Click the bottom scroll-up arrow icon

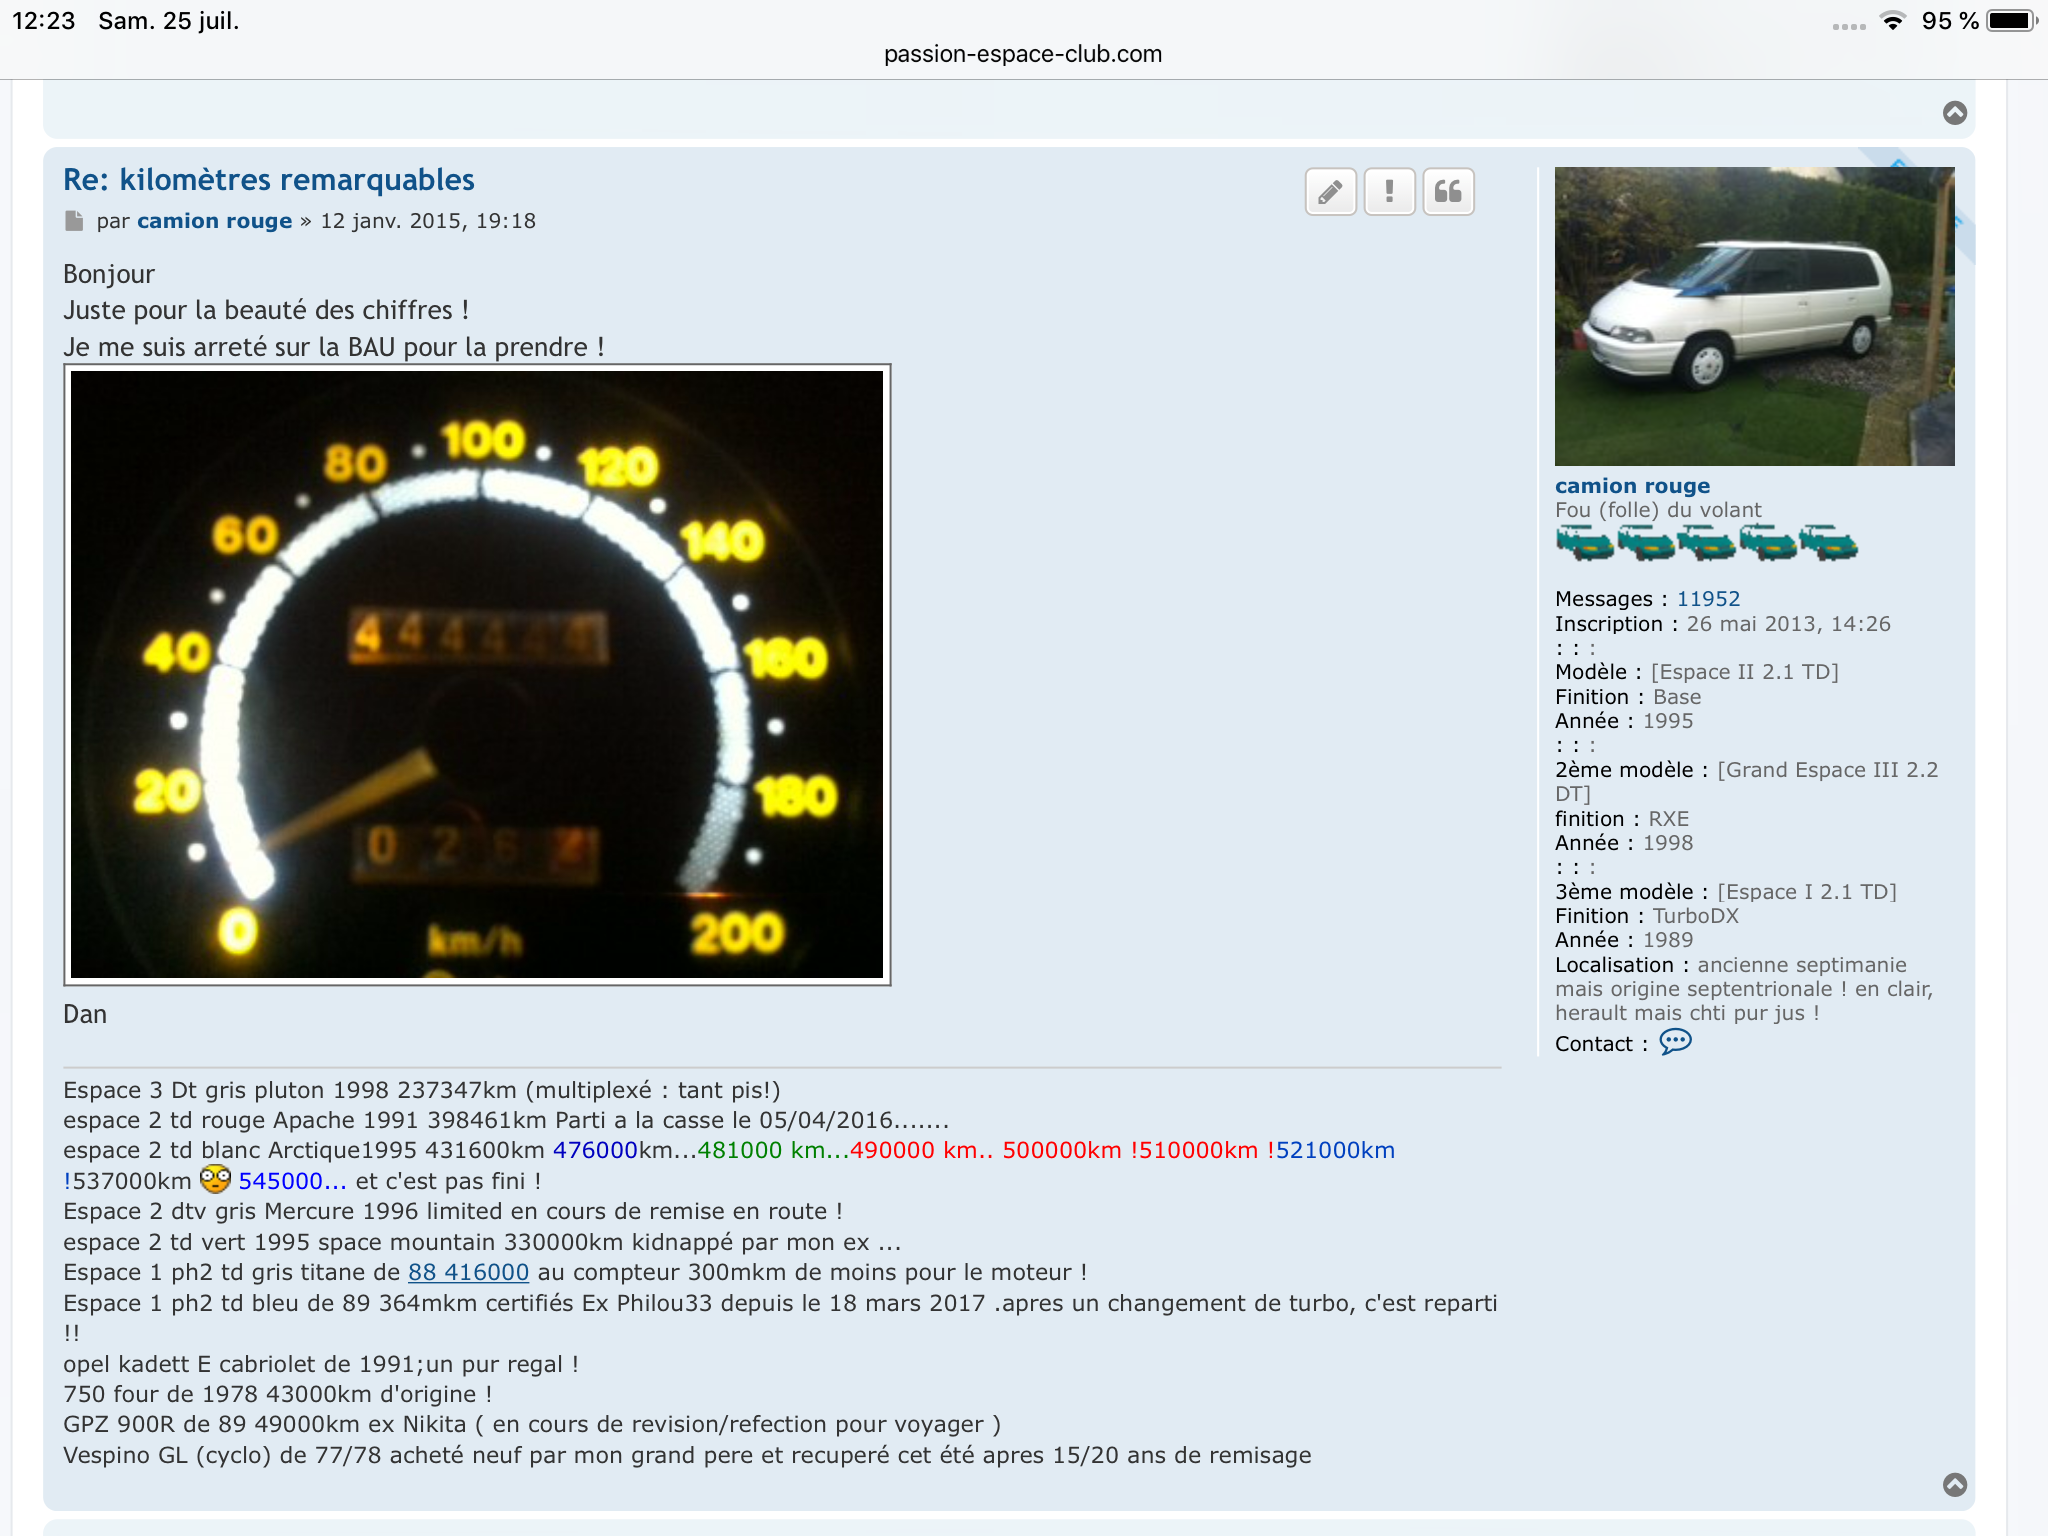point(1954,1485)
